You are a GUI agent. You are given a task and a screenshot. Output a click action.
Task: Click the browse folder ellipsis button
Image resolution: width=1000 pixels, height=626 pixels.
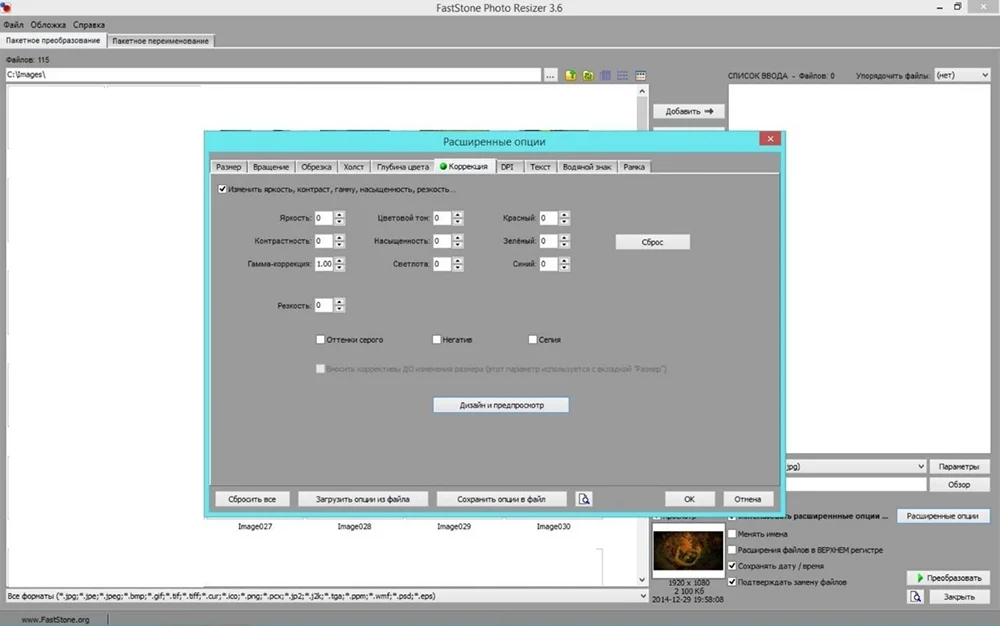[550, 75]
